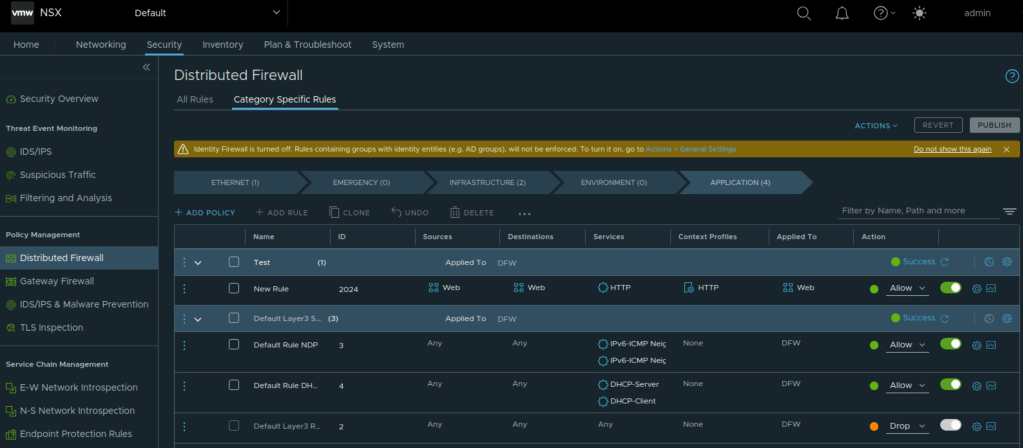Click Add Policy link

(205, 213)
